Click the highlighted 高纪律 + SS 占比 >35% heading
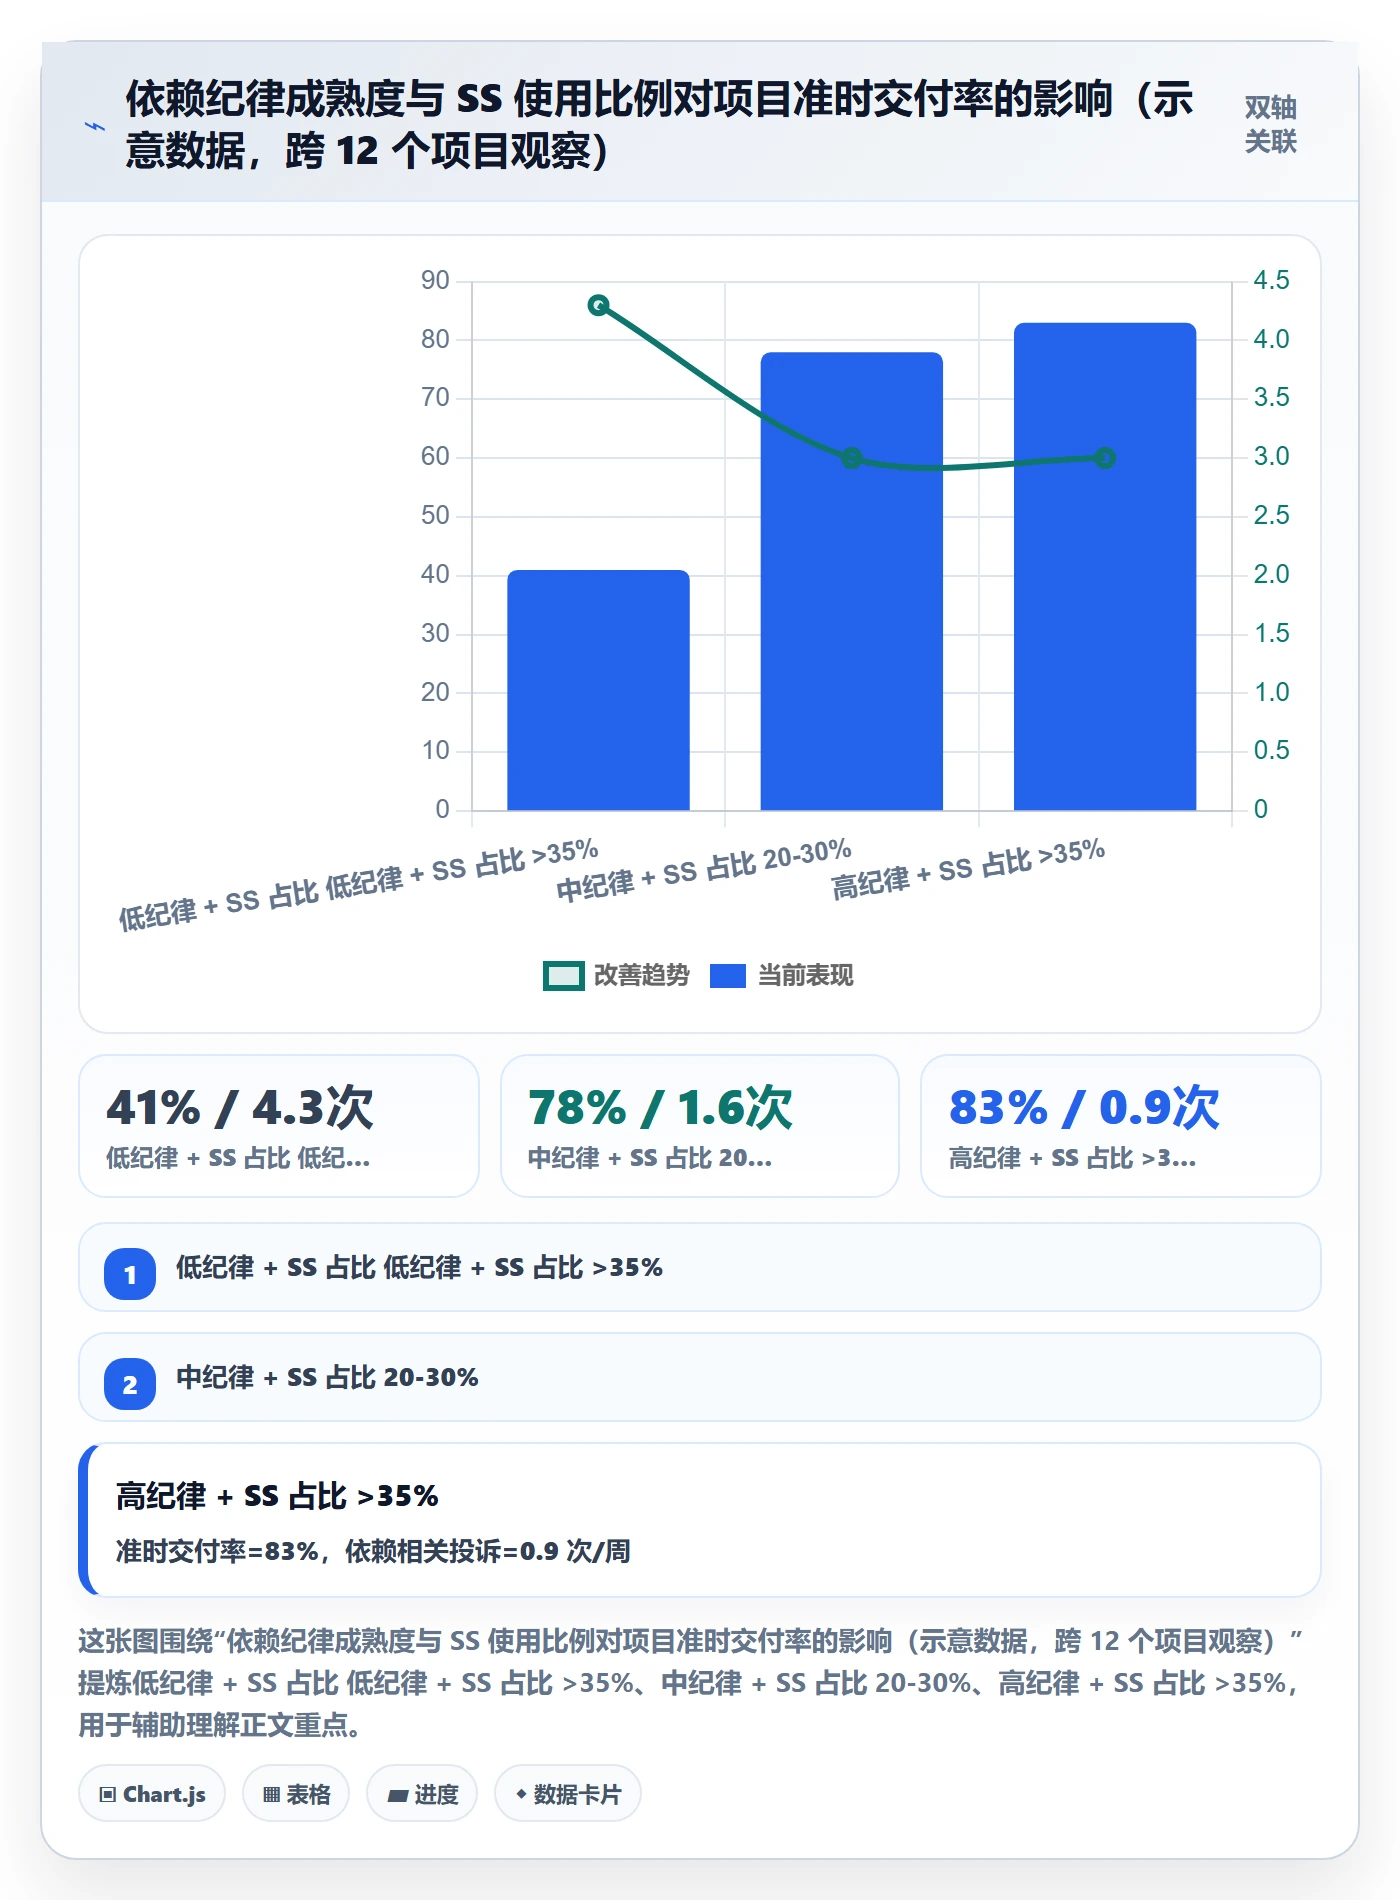 pos(277,1496)
